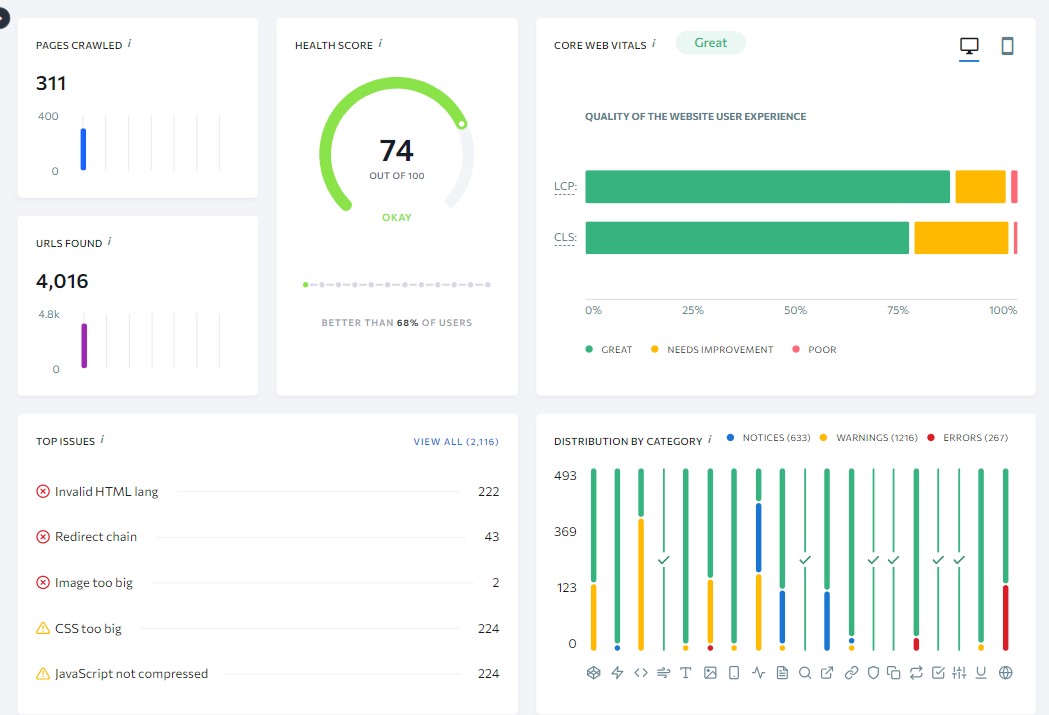Image resolution: width=1049 pixels, height=715 pixels.
Task: Select the document page category icon
Action: pos(782,673)
